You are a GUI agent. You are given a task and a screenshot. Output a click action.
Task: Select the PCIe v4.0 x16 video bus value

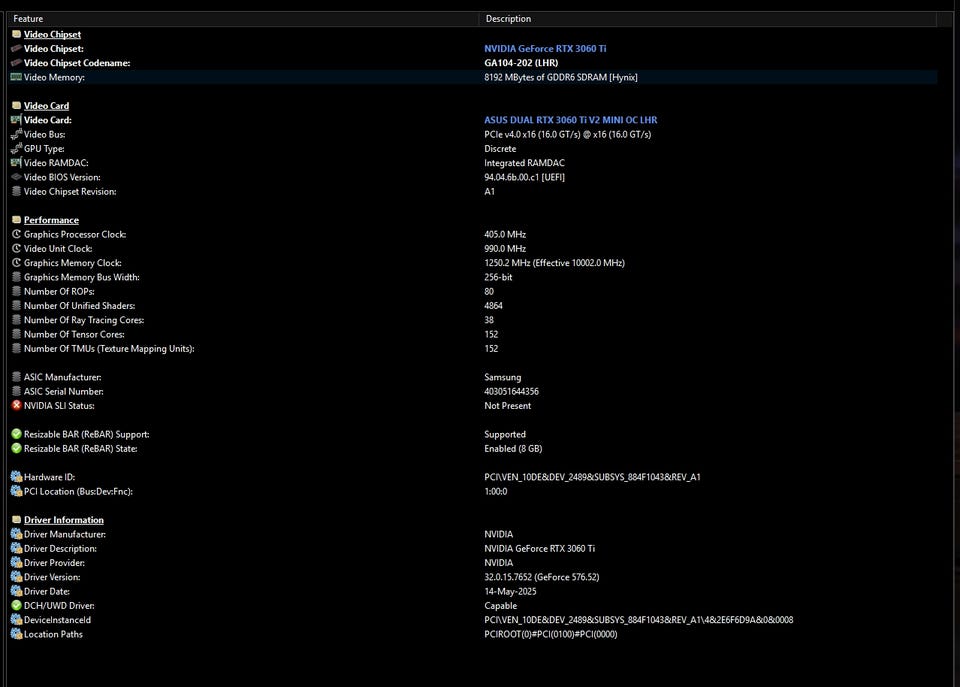tap(568, 134)
